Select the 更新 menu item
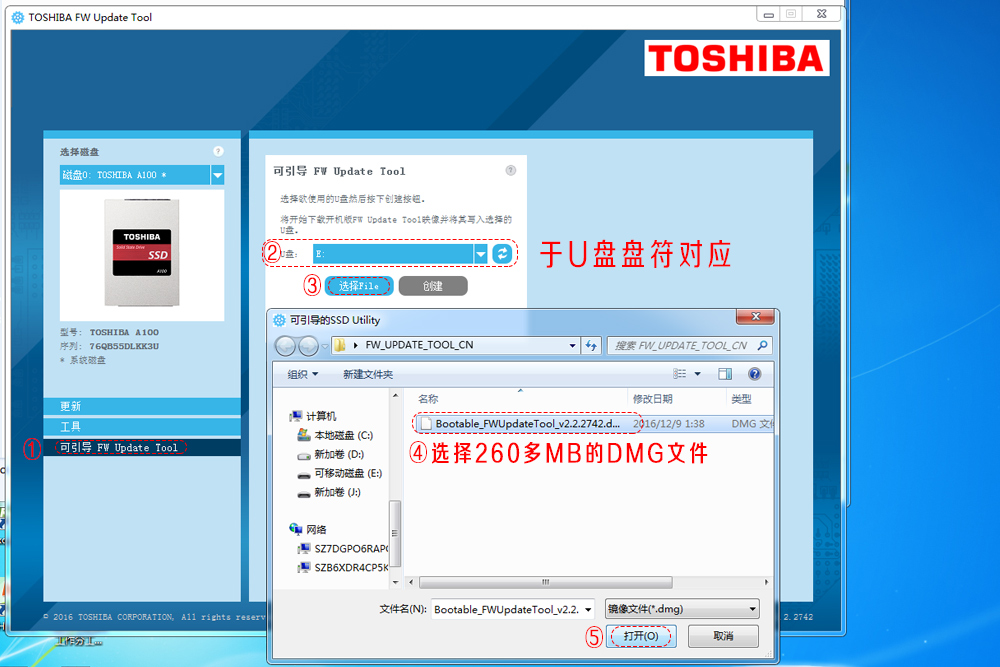The width and height of the screenshot is (1000, 667). tap(142, 406)
